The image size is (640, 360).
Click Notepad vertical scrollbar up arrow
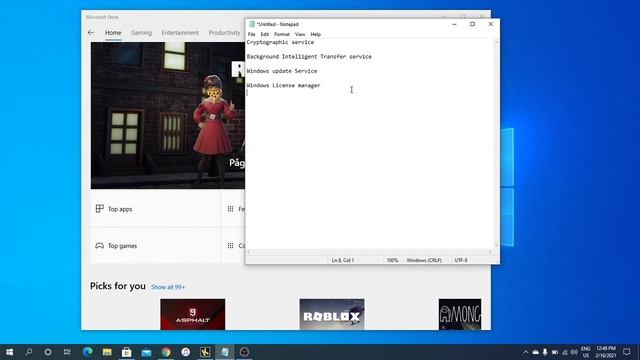[496, 42]
